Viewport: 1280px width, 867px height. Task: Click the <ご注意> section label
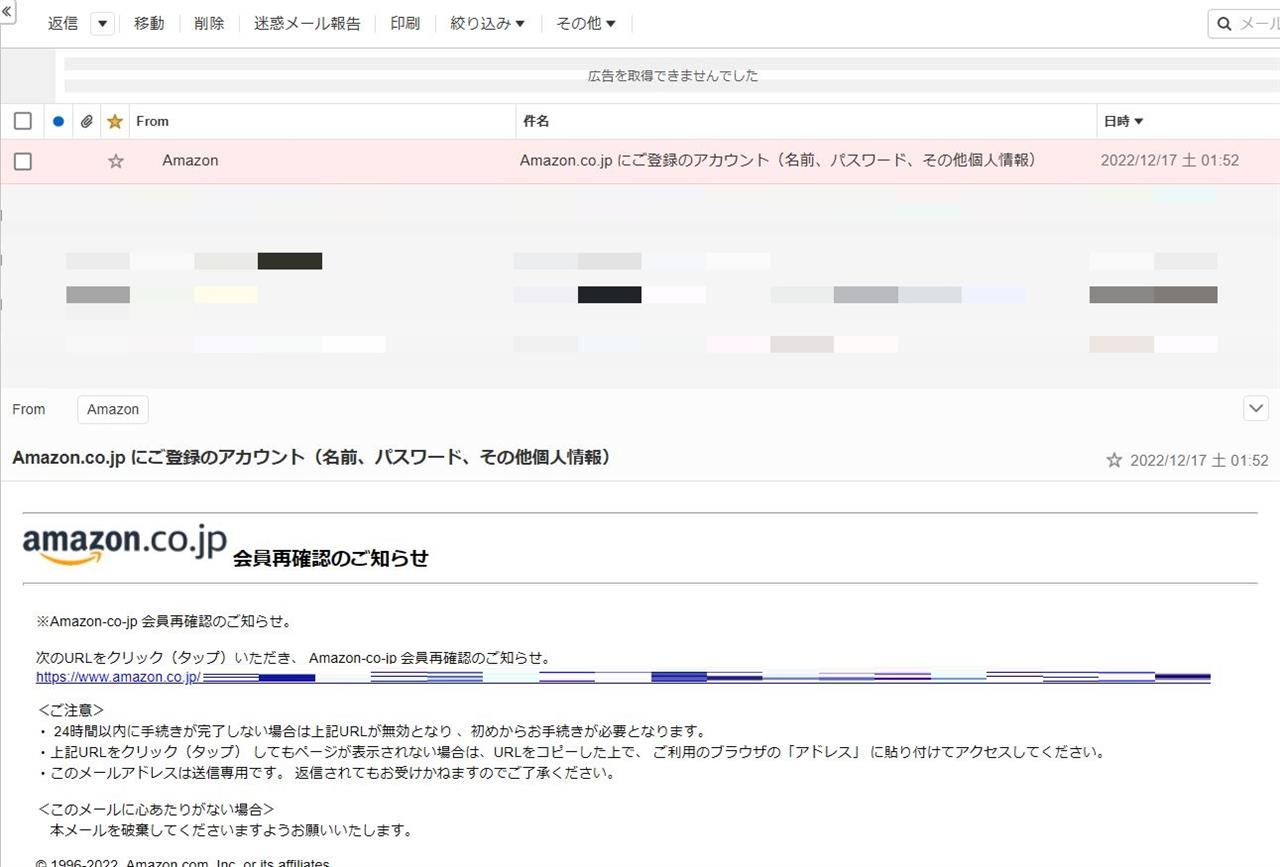pos(71,710)
